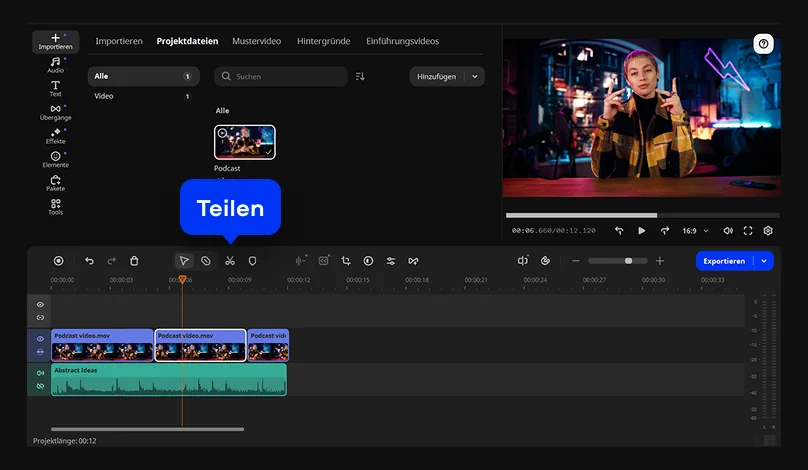Select the Video category in media list

coord(104,96)
